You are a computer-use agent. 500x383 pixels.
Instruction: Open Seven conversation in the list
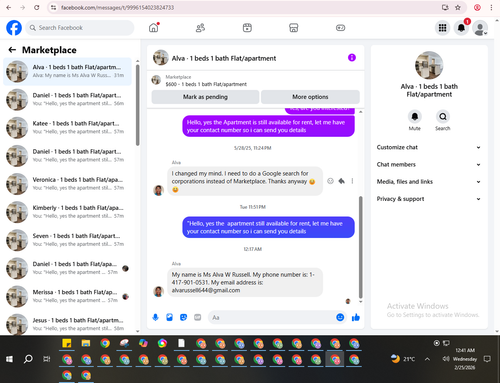[68, 240]
